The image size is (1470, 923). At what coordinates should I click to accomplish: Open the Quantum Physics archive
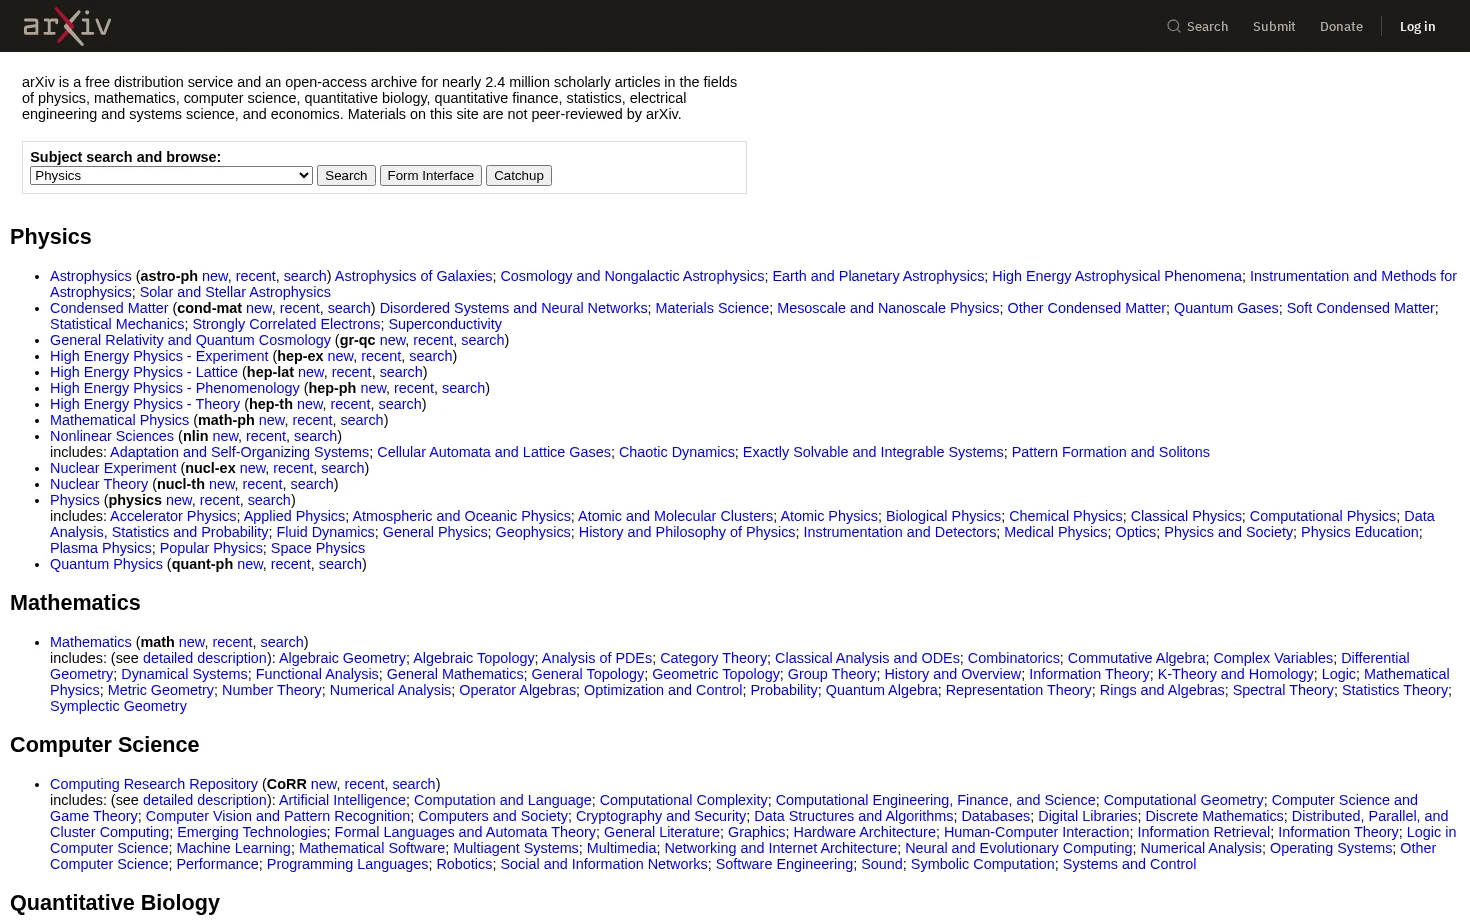[106, 564]
